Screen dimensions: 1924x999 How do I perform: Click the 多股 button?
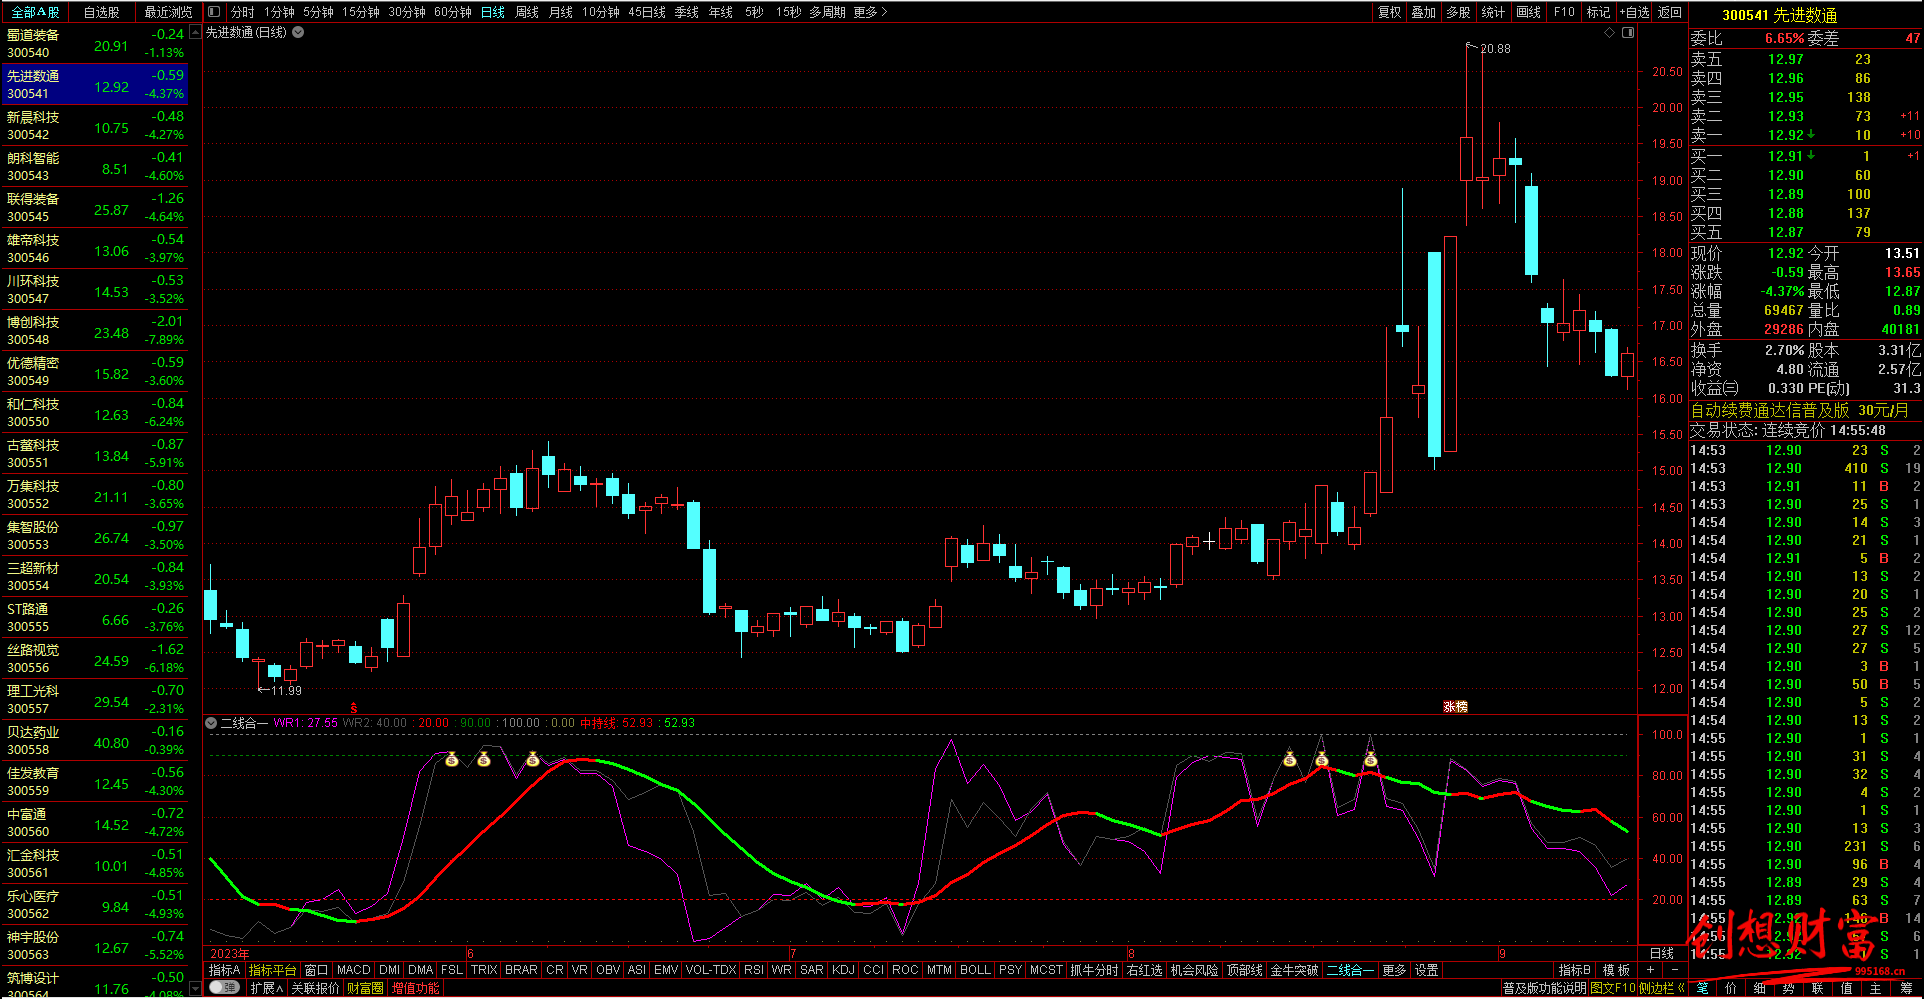coord(1458,12)
